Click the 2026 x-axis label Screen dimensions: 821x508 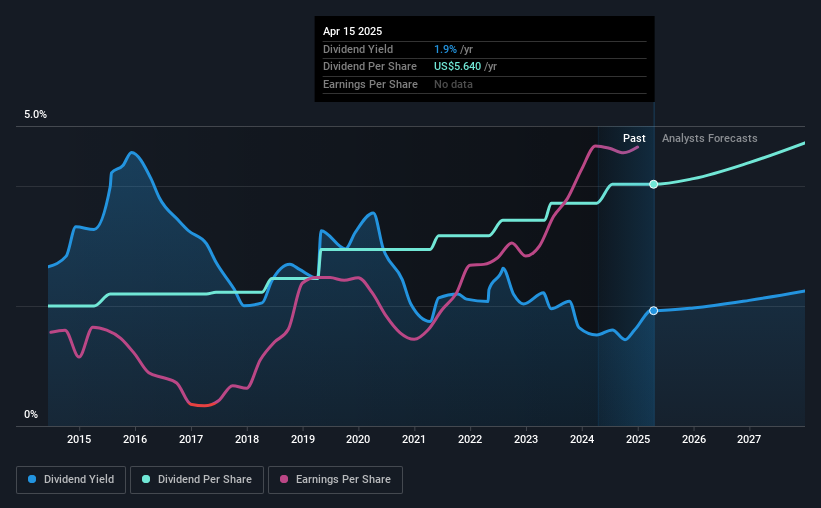click(x=694, y=439)
